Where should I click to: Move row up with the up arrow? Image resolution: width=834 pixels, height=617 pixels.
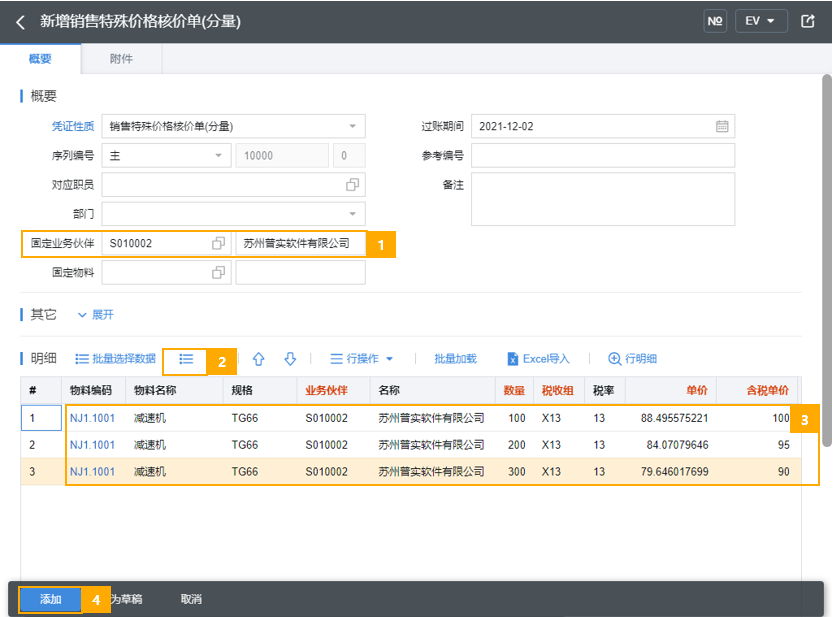258,359
